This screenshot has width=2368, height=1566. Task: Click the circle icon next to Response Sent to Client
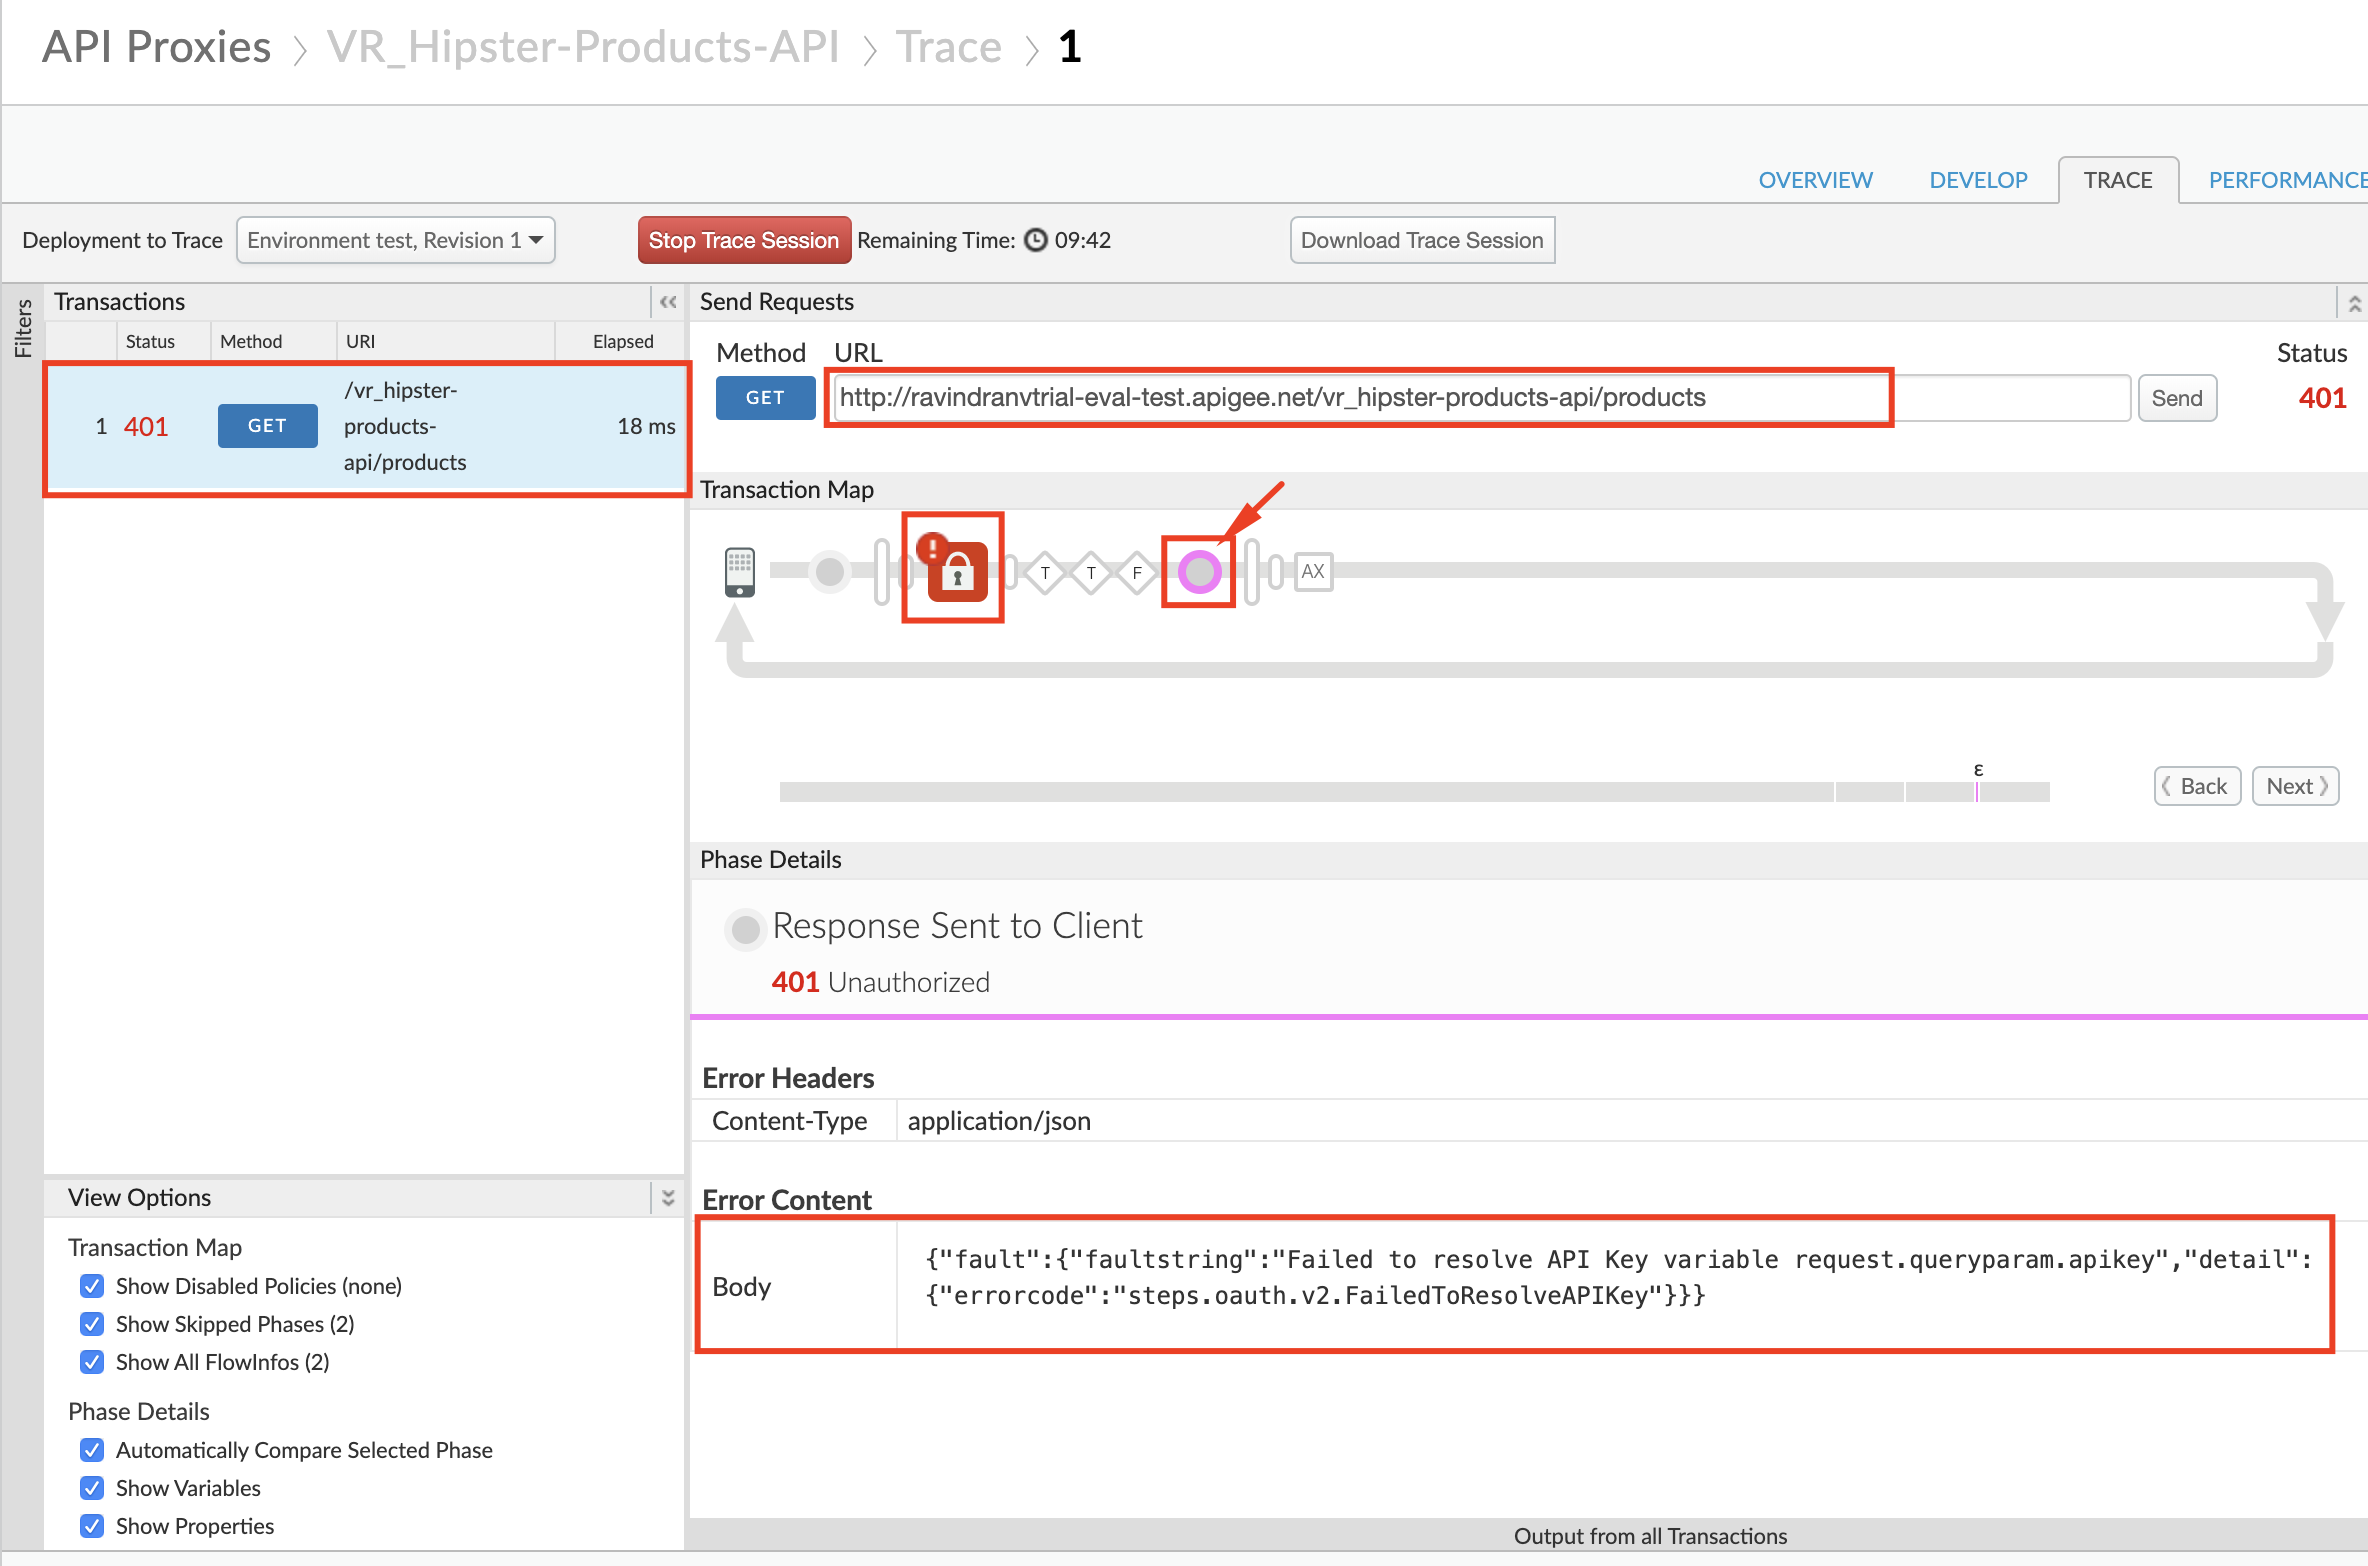pos(745,929)
